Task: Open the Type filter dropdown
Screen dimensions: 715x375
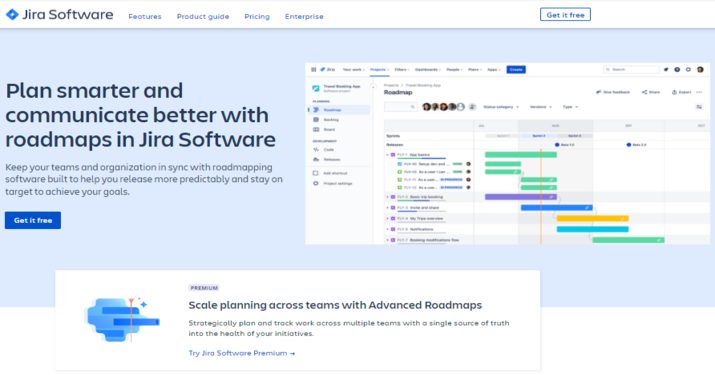Action: point(570,107)
